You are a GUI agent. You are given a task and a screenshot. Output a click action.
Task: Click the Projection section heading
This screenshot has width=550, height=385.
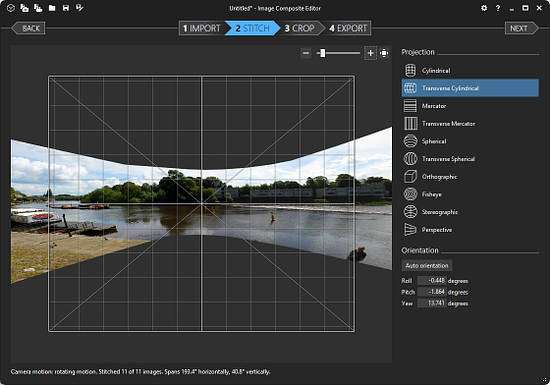click(x=418, y=52)
